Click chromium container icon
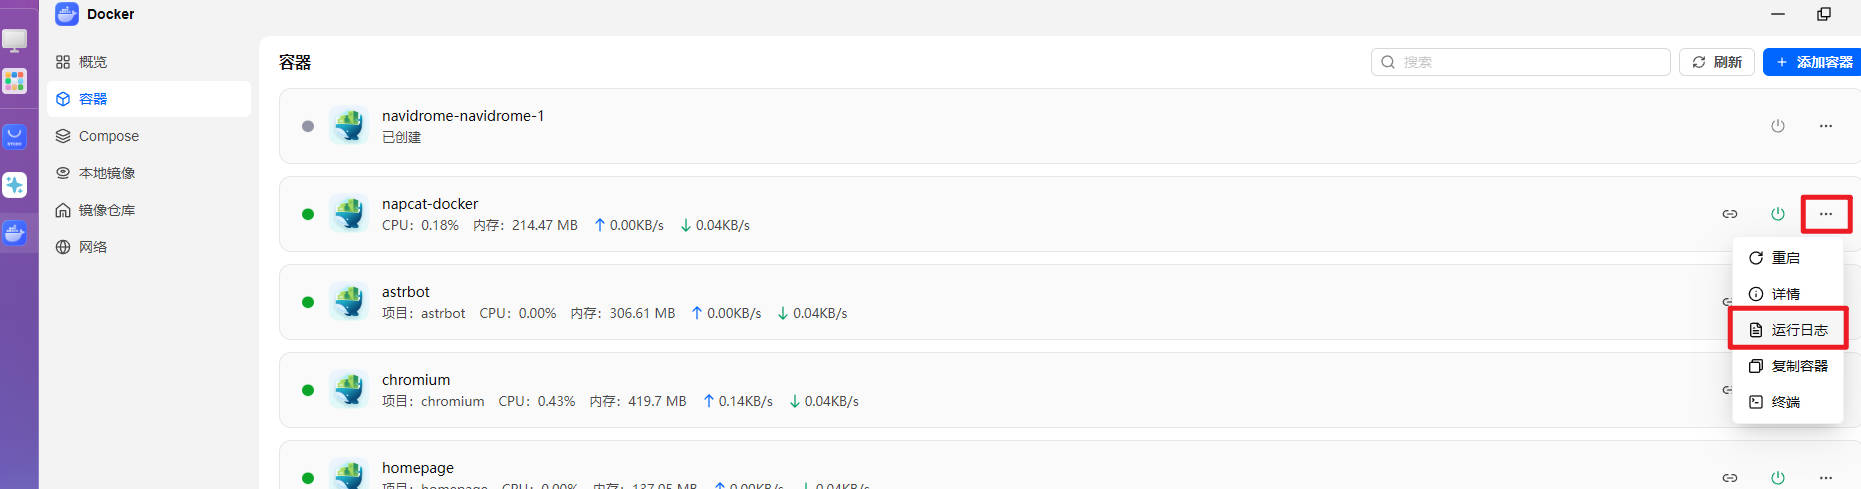This screenshot has width=1861, height=489. tap(349, 390)
